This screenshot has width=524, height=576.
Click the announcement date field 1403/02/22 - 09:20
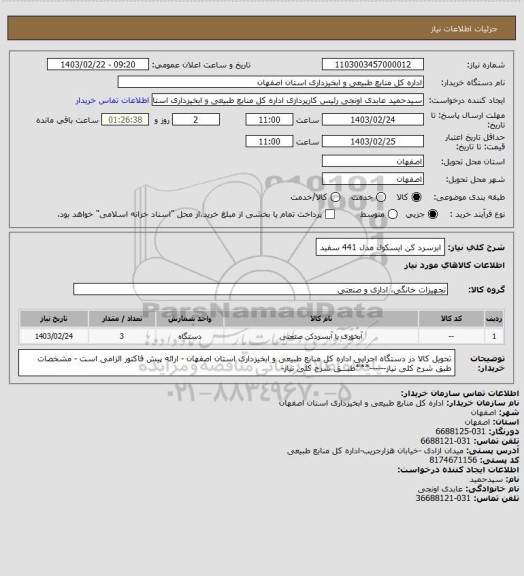point(98,65)
